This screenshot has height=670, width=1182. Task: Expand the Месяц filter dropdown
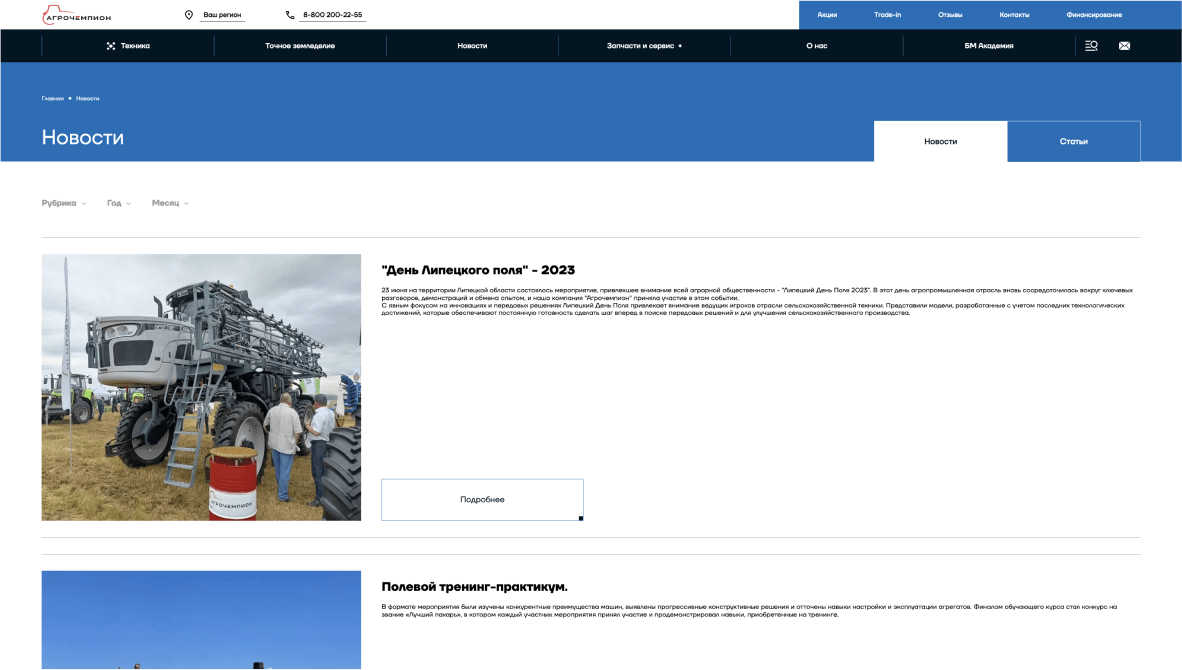pos(170,203)
